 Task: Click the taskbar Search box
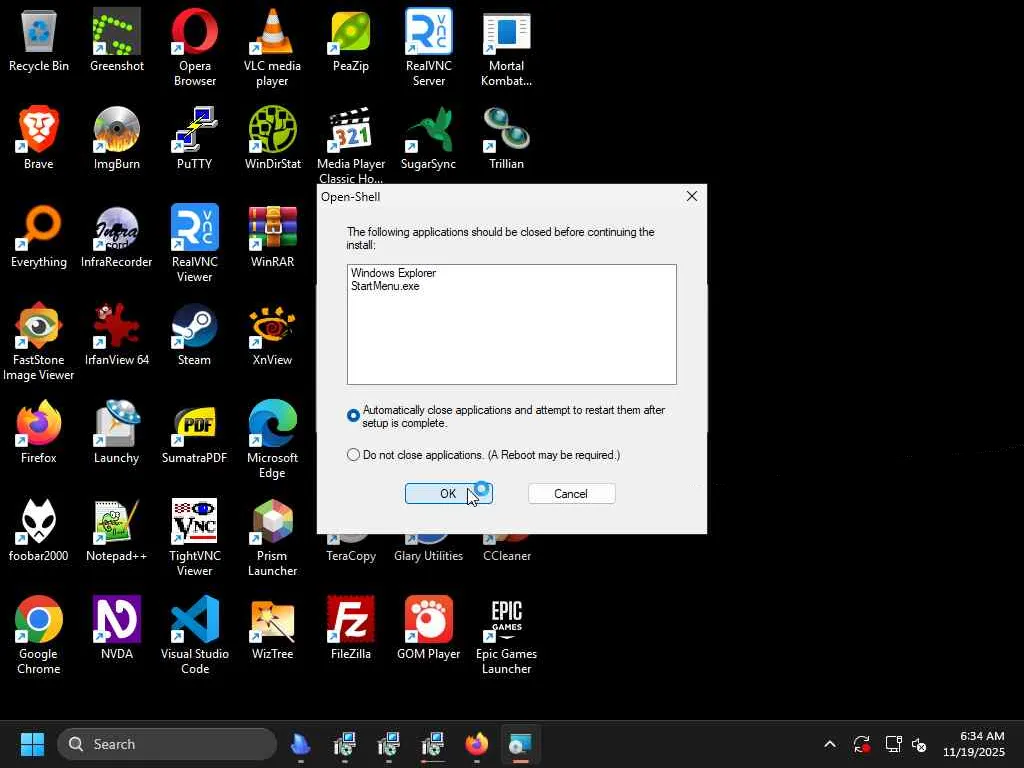(167, 744)
